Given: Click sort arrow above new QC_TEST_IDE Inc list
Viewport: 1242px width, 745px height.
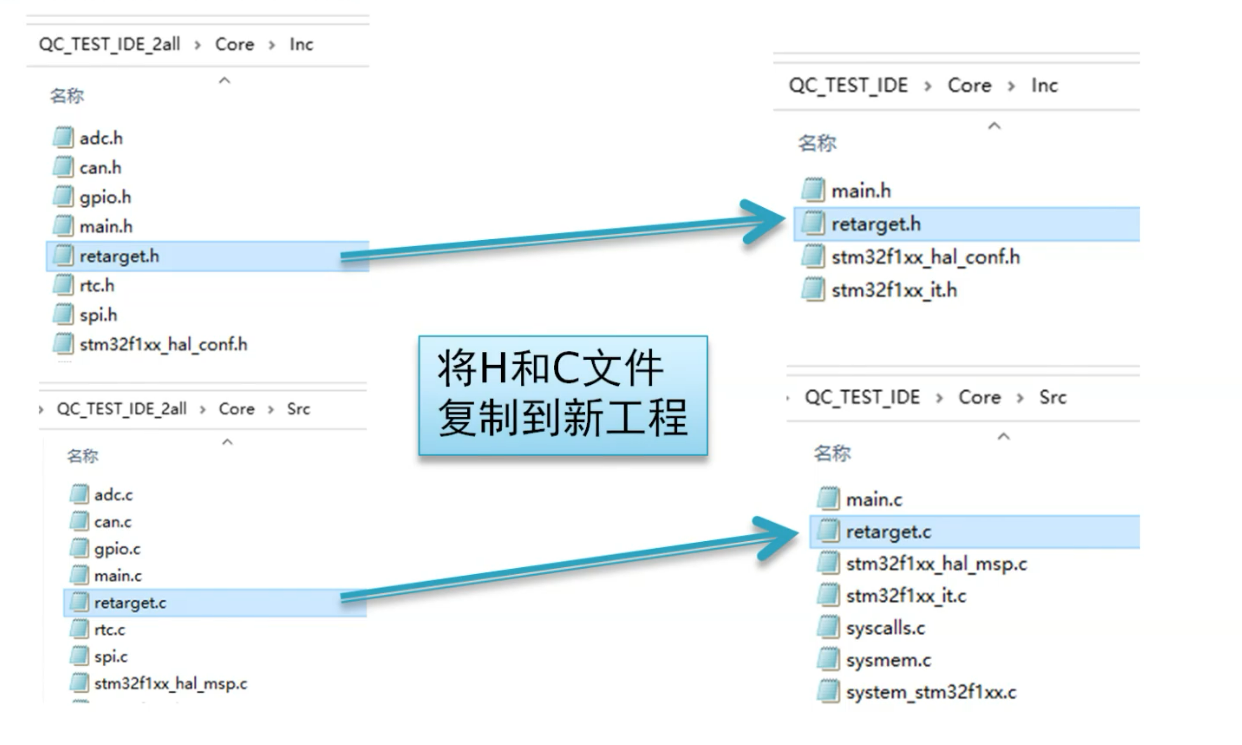Looking at the screenshot, I should point(994,126).
